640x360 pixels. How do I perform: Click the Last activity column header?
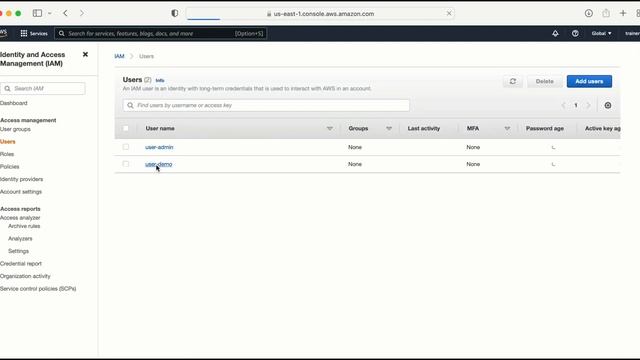click(x=424, y=128)
